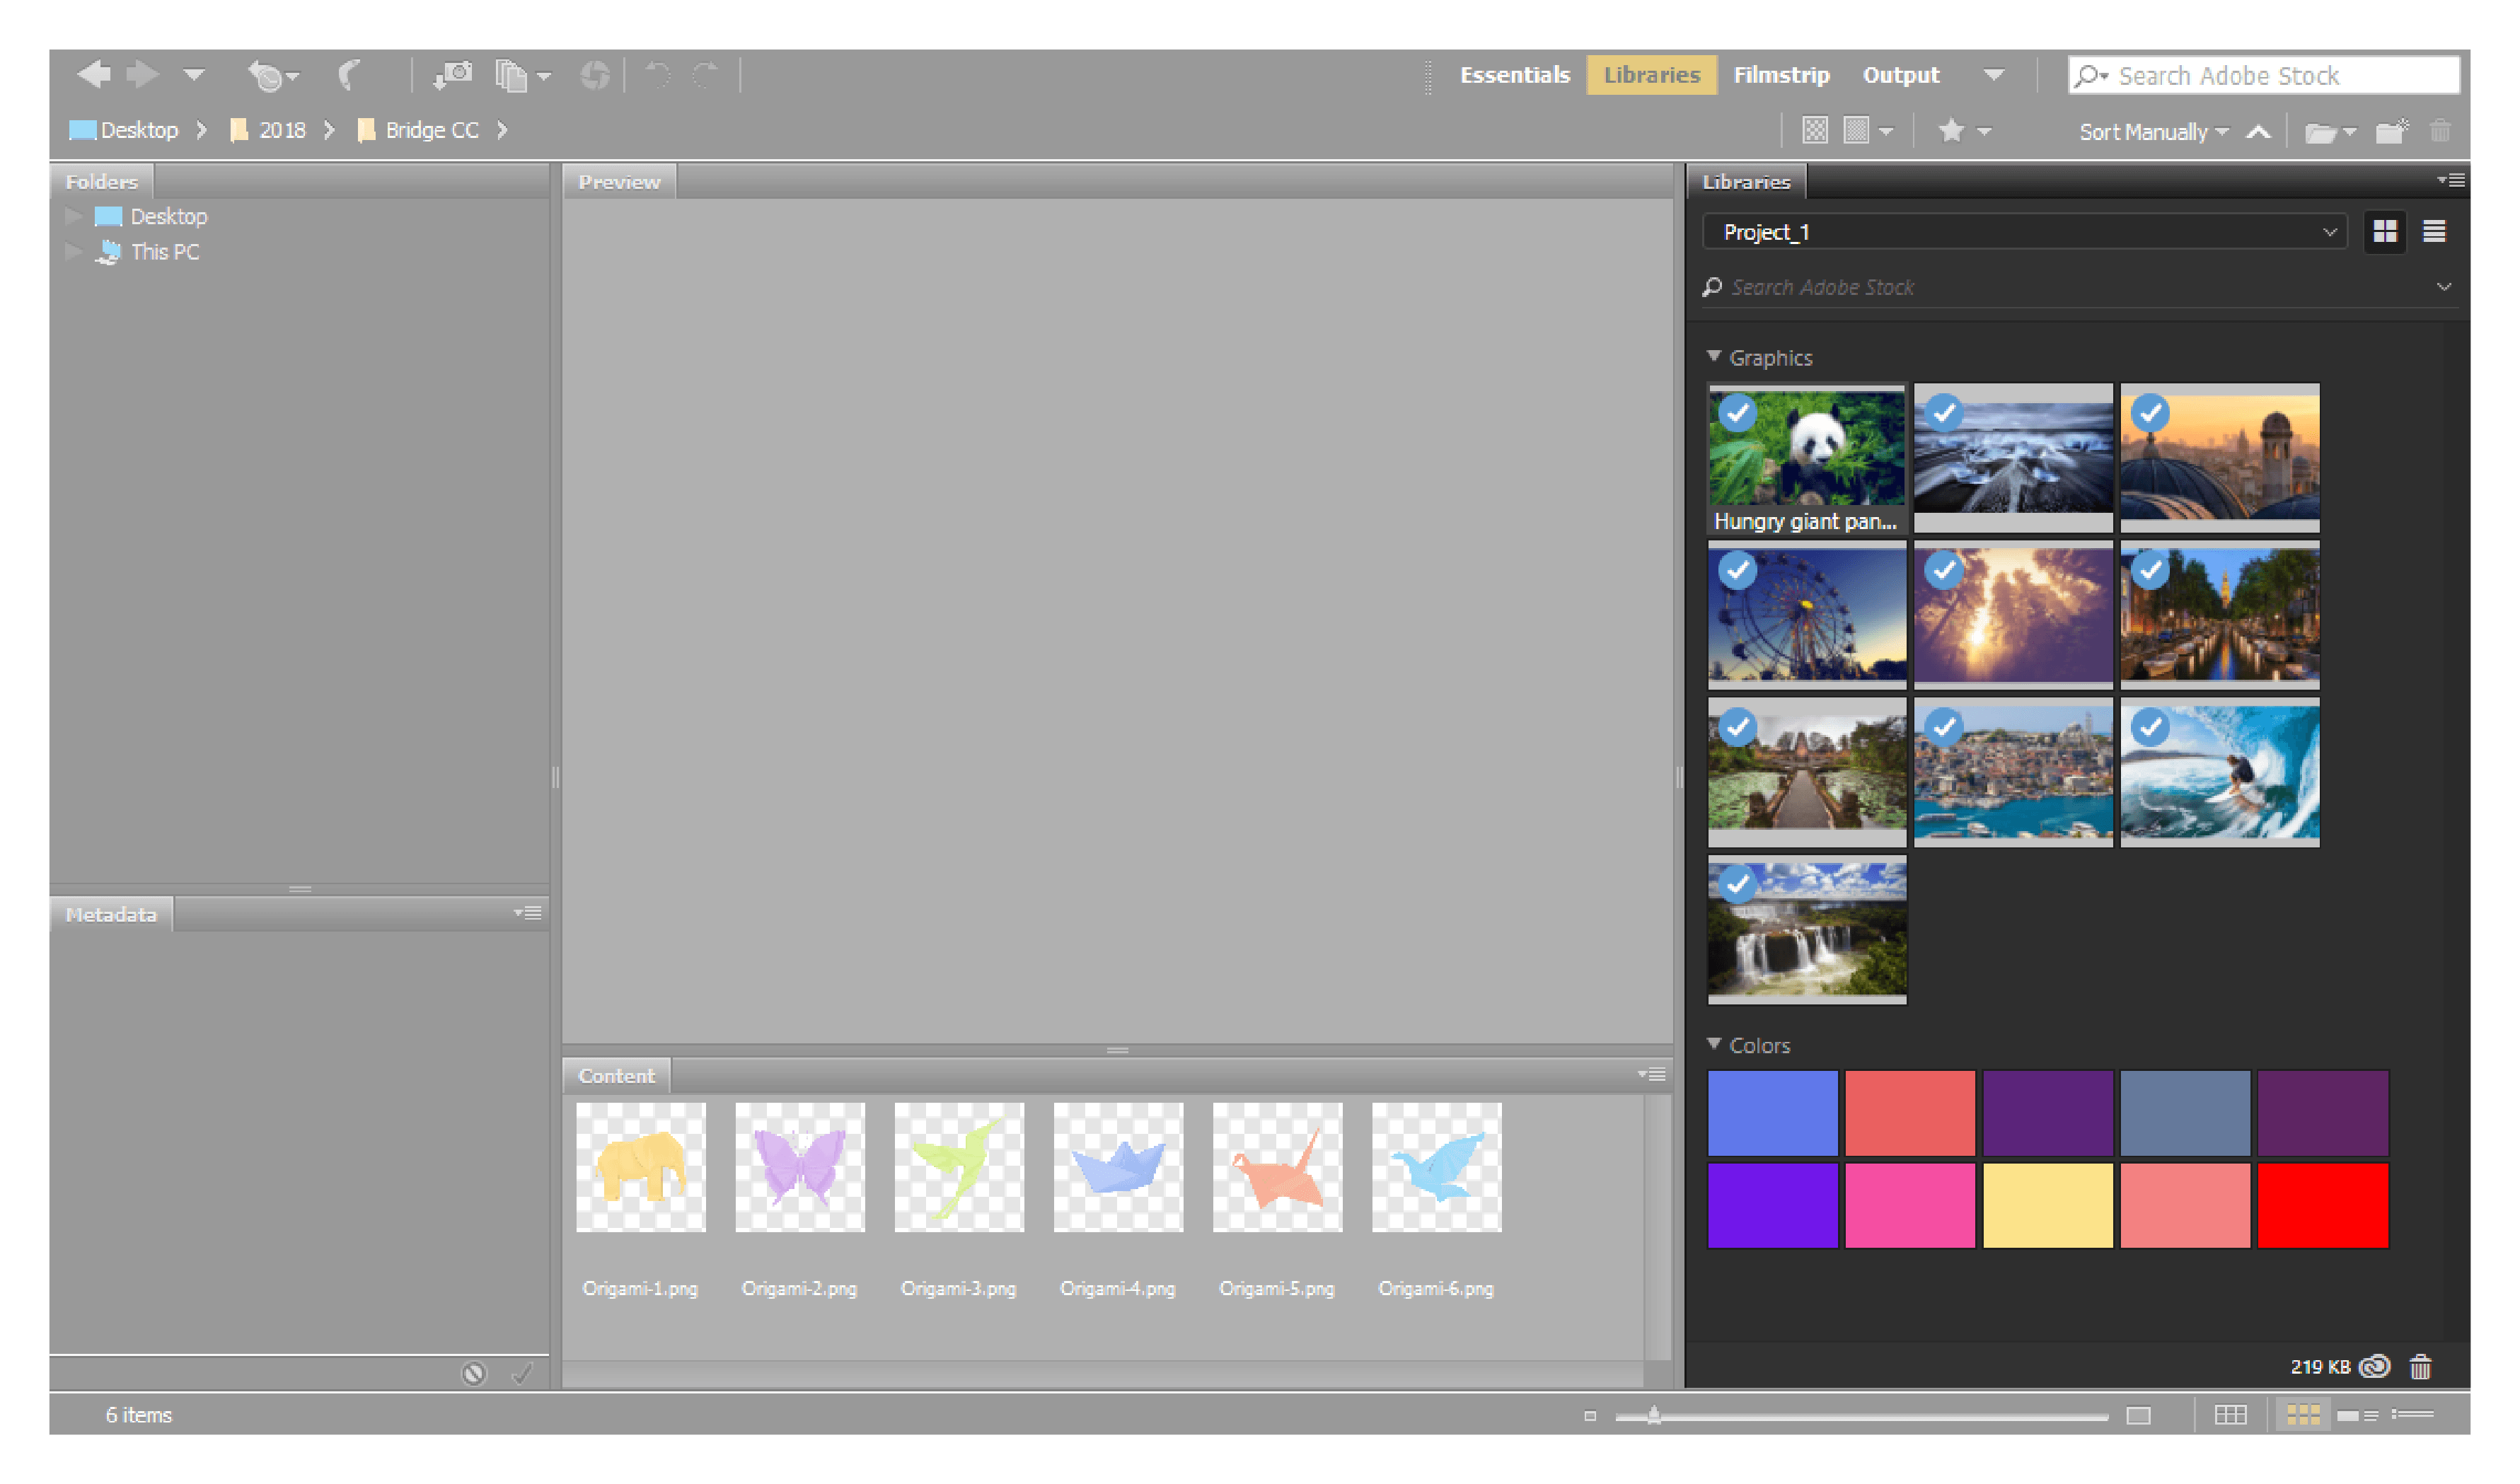The image size is (2520, 1484).
Task: Click the Bridge CC breadcrumb path
Action: 431,131
